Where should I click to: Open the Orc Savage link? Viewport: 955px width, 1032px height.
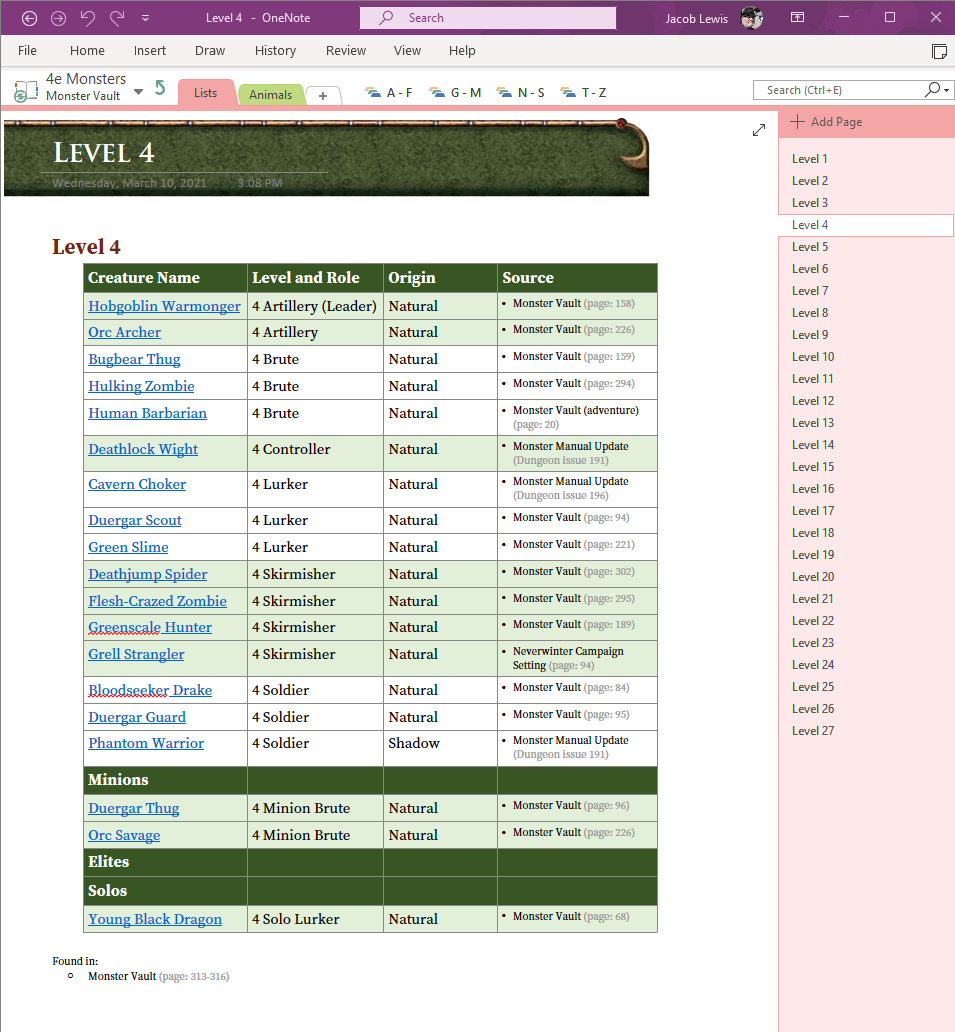pos(124,835)
